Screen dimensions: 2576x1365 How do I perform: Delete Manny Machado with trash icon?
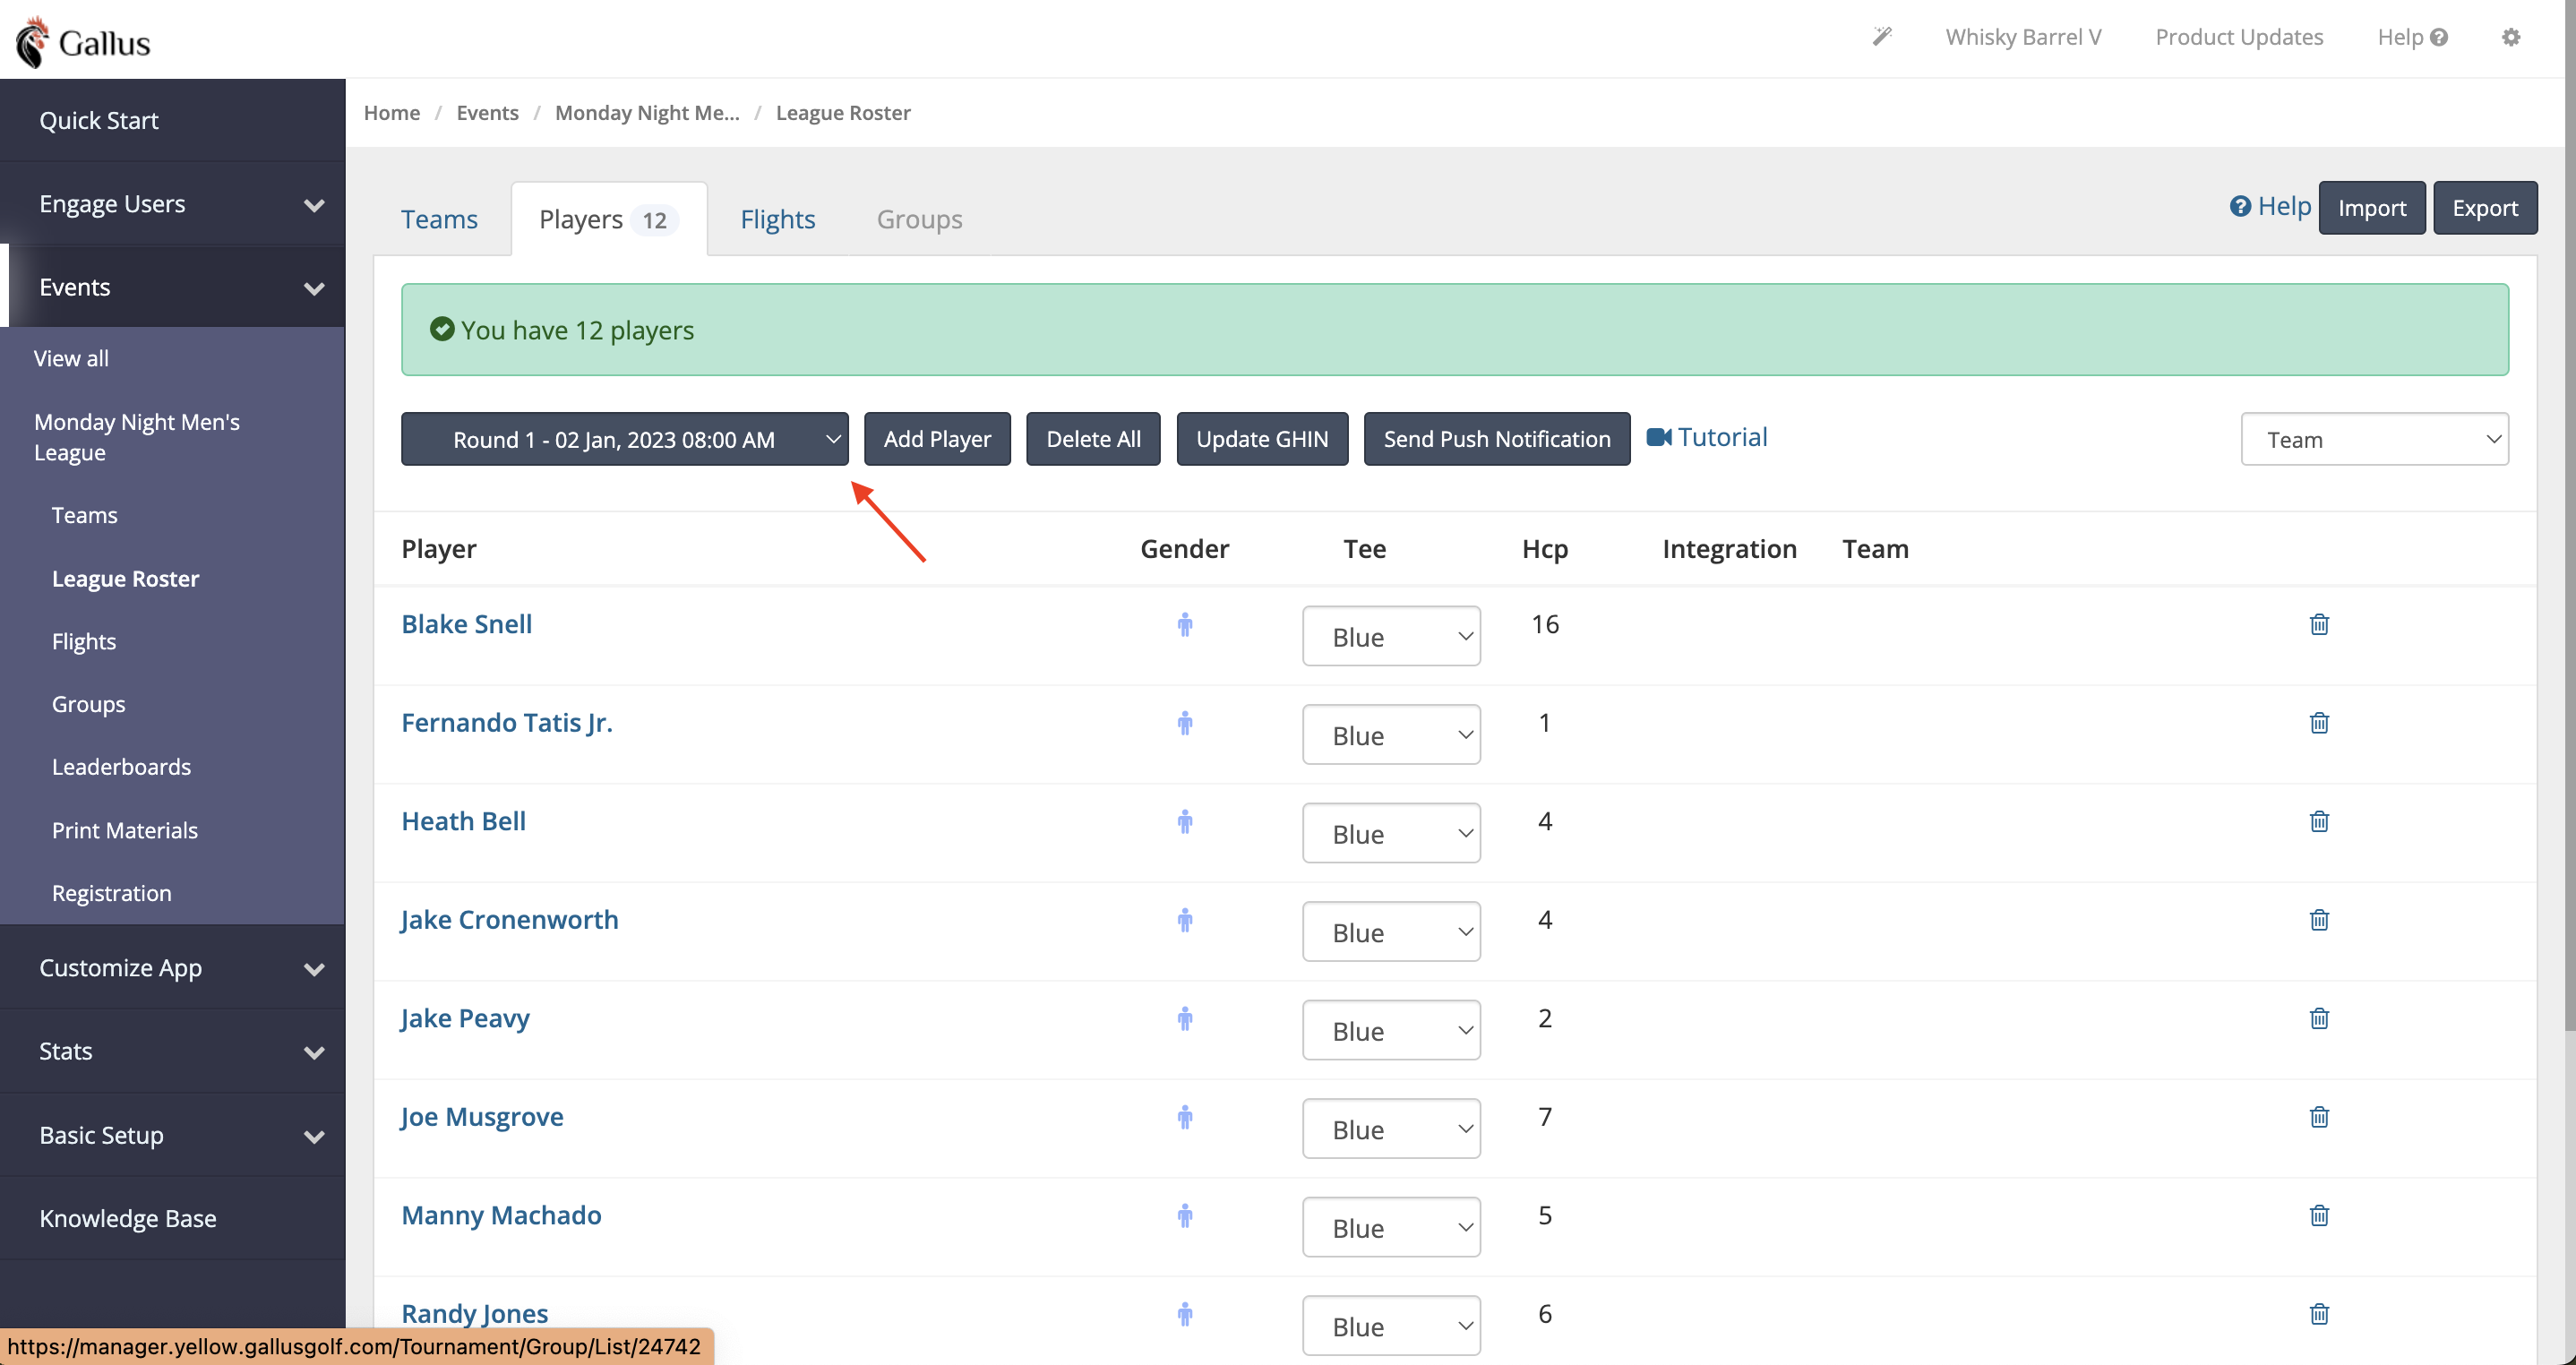[x=2319, y=1215]
